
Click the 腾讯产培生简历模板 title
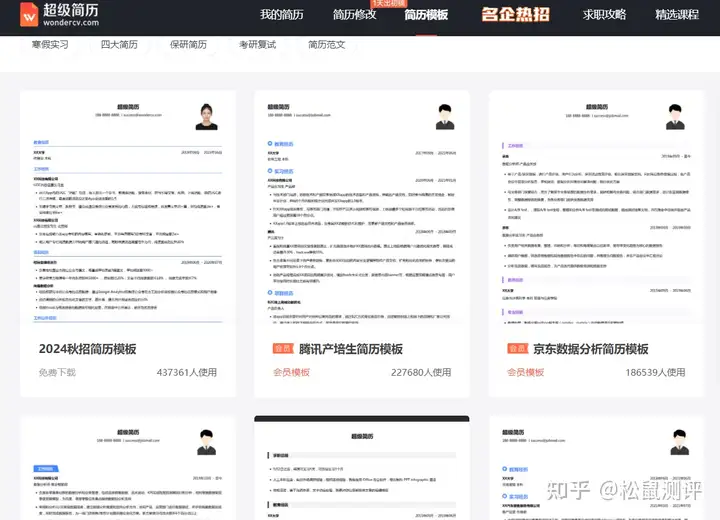click(x=351, y=349)
